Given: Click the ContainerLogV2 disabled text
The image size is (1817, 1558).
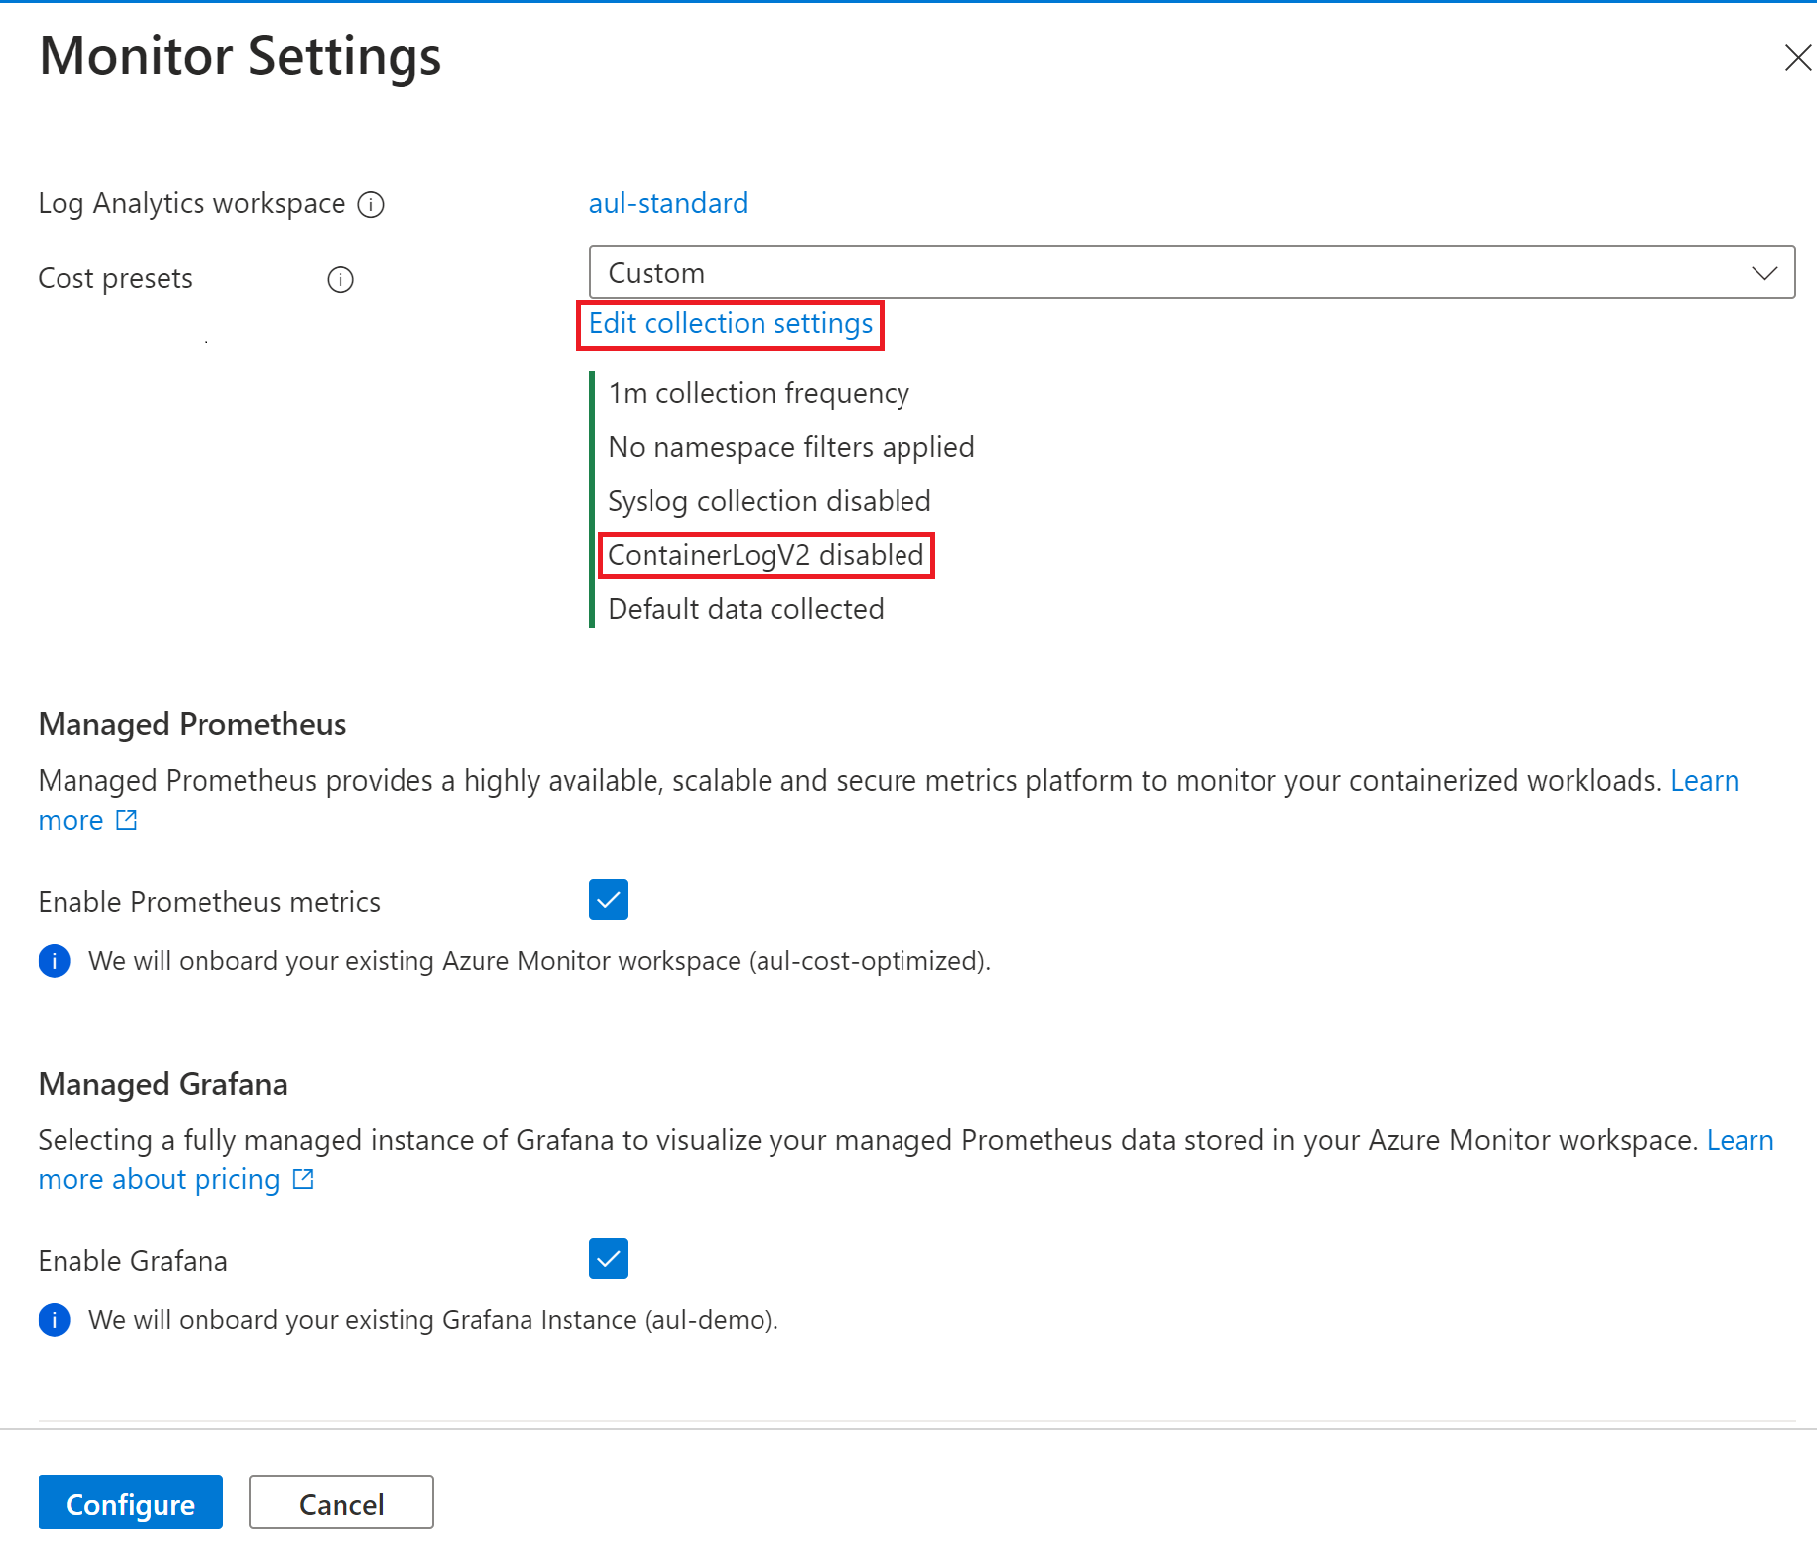Looking at the screenshot, I should (x=765, y=555).
